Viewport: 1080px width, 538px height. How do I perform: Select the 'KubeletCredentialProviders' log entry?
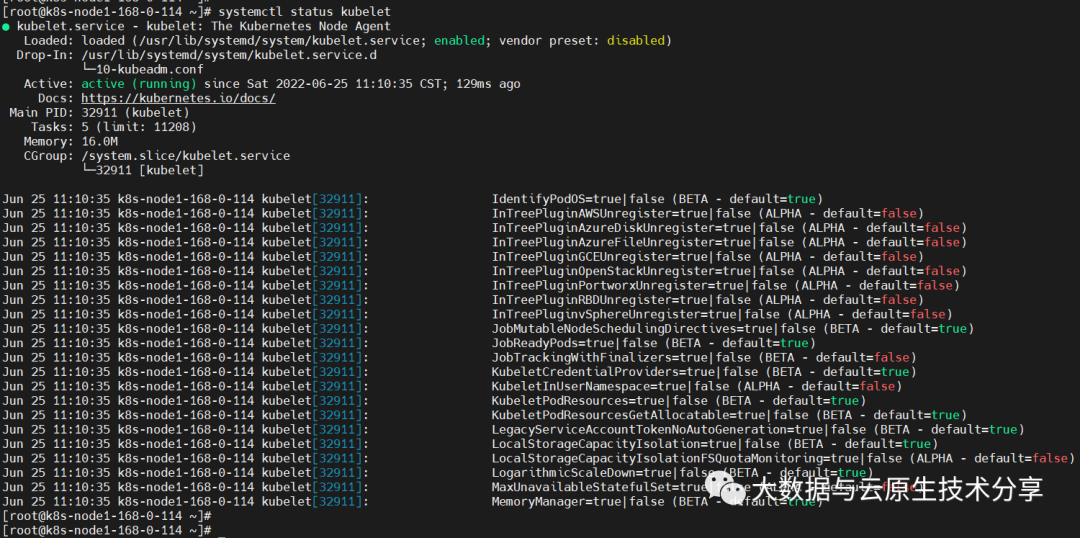point(705,373)
